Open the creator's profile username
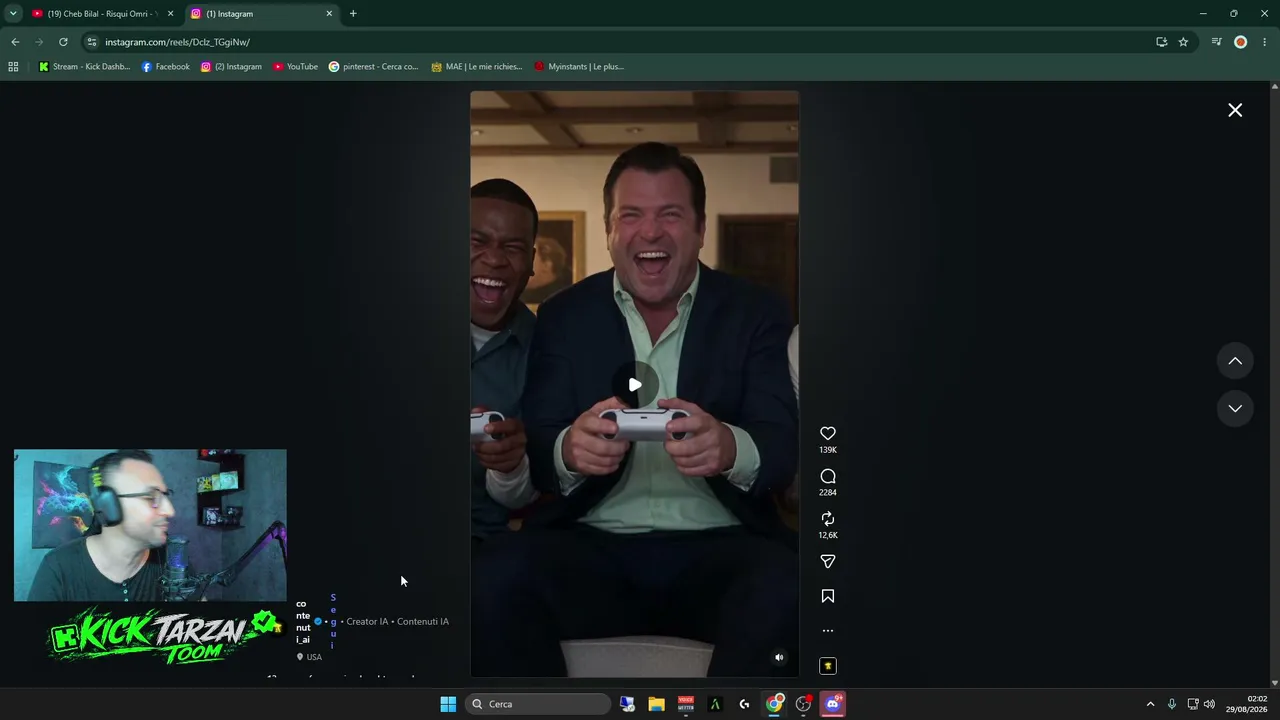This screenshot has width=1280, height=720. coord(303,622)
